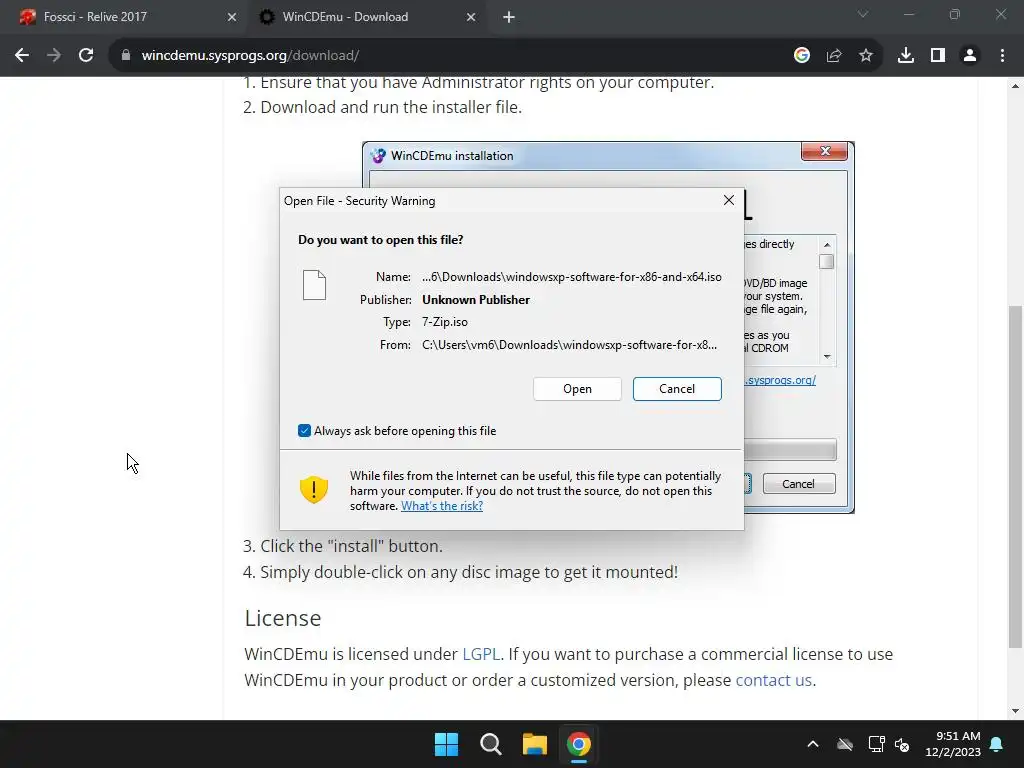Close the Fossci - Relive 2017 tab
The image size is (1024, 768).
[232, 18]
